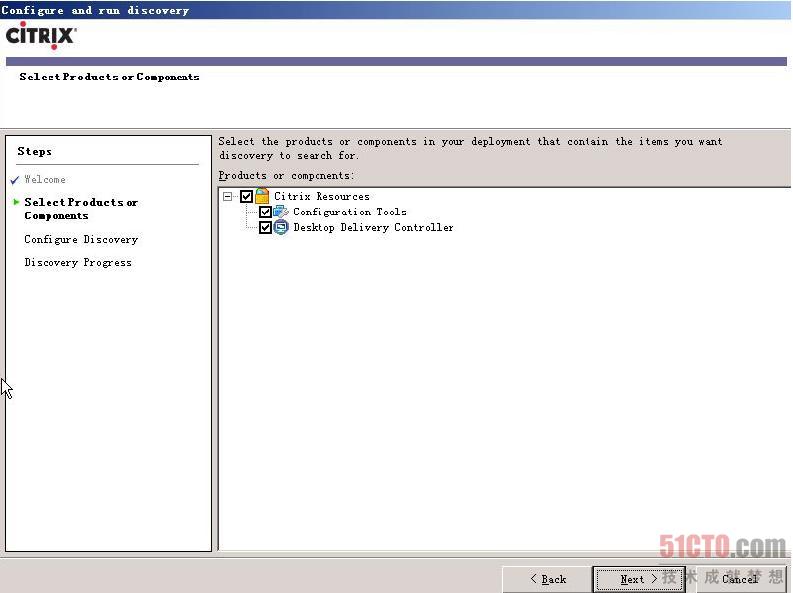Viewport: 793px width, 593px height.
Task: Click the Desktop Delivery Controller icon
Action: tap(281, 227)
